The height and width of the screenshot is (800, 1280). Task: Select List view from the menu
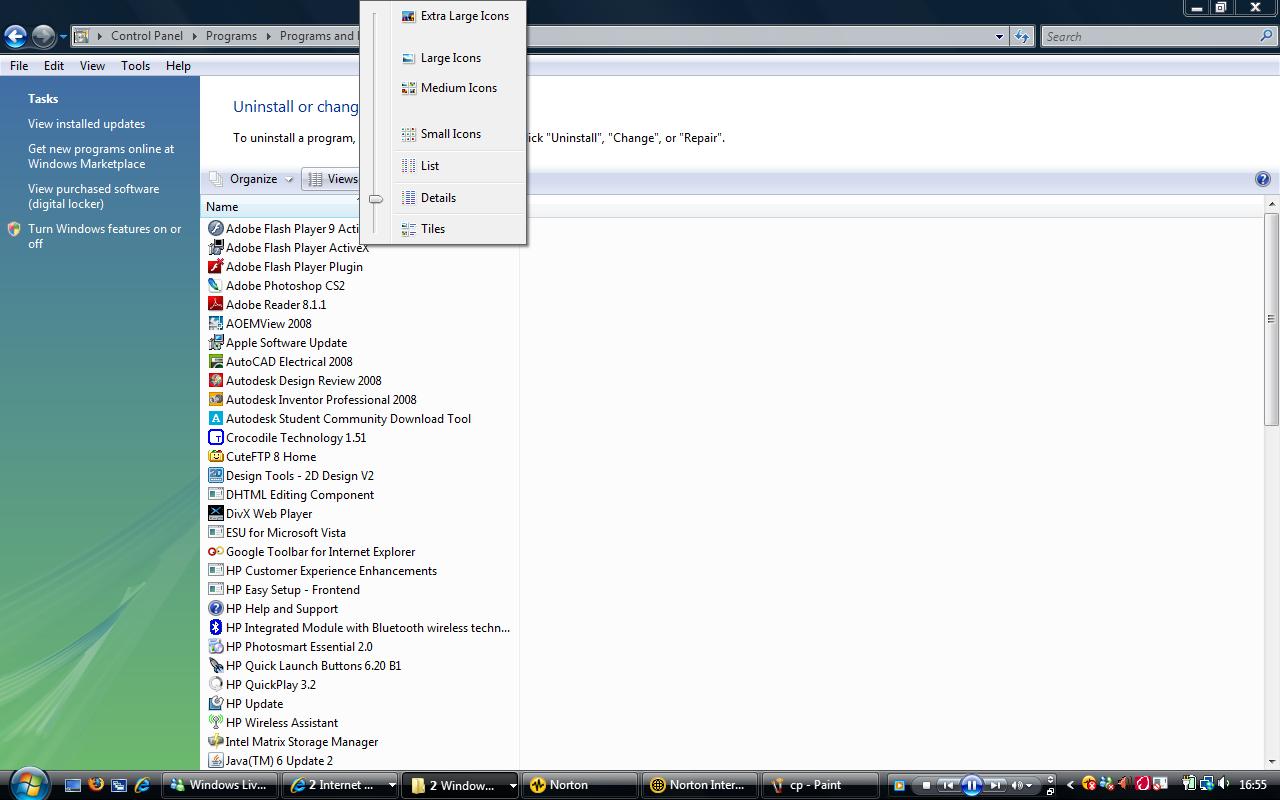point(420,166)
